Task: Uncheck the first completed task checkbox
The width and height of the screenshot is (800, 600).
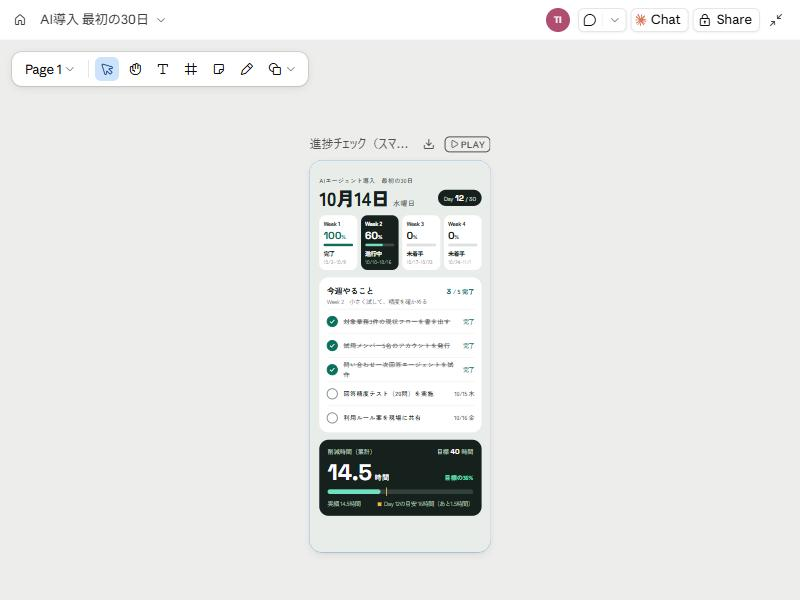Action: [x=332, y=321]
